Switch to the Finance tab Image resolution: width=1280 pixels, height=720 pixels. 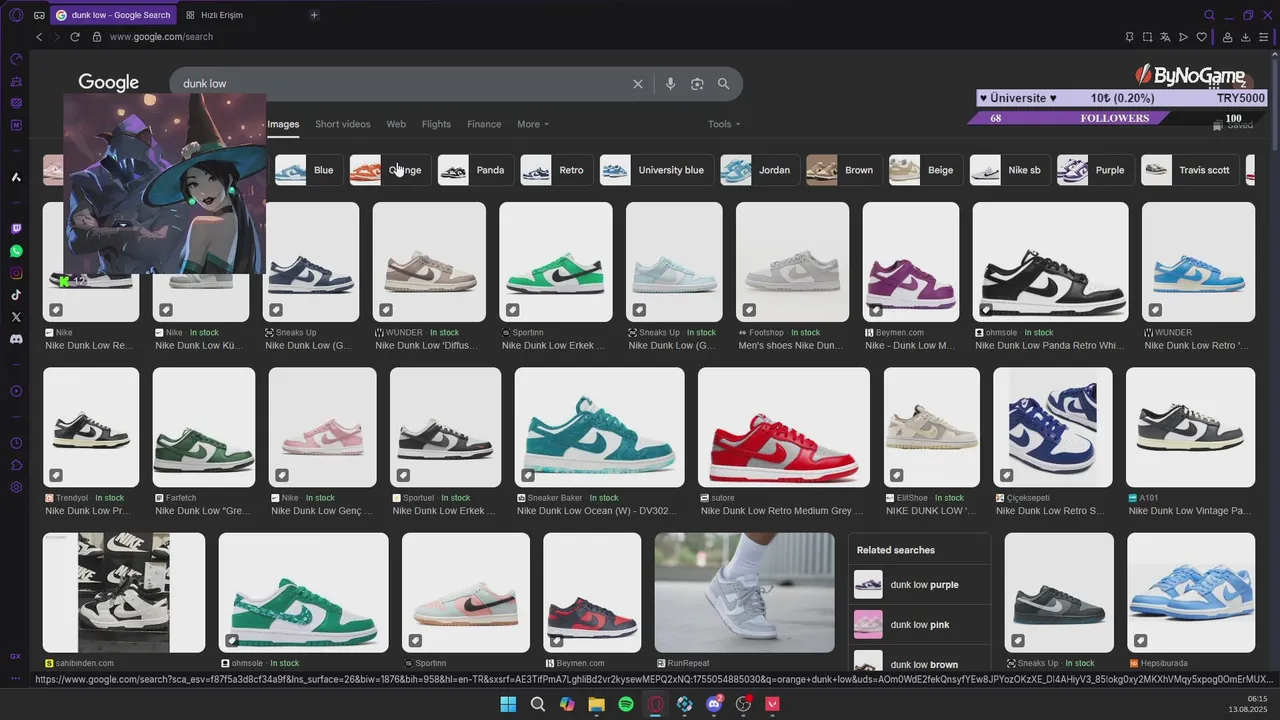(x=484, y=124)
